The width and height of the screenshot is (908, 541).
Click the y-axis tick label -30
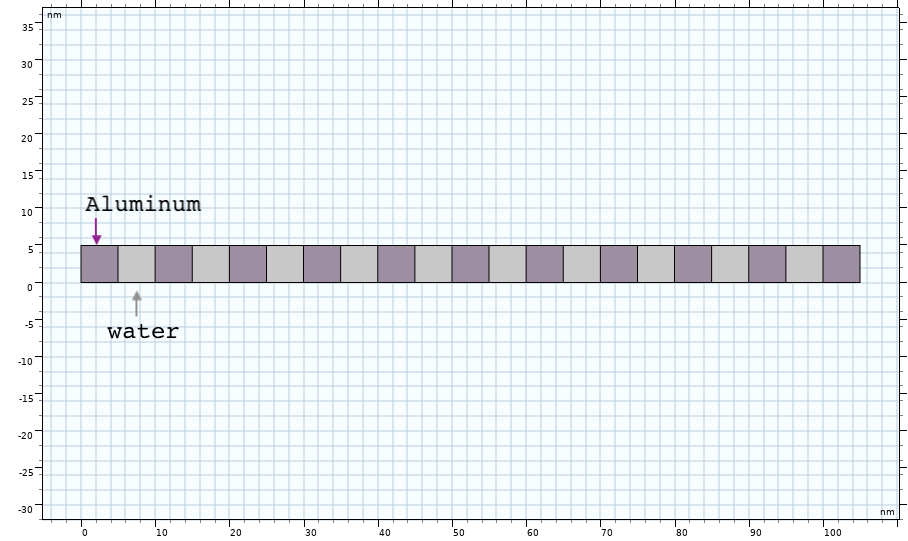27,509
